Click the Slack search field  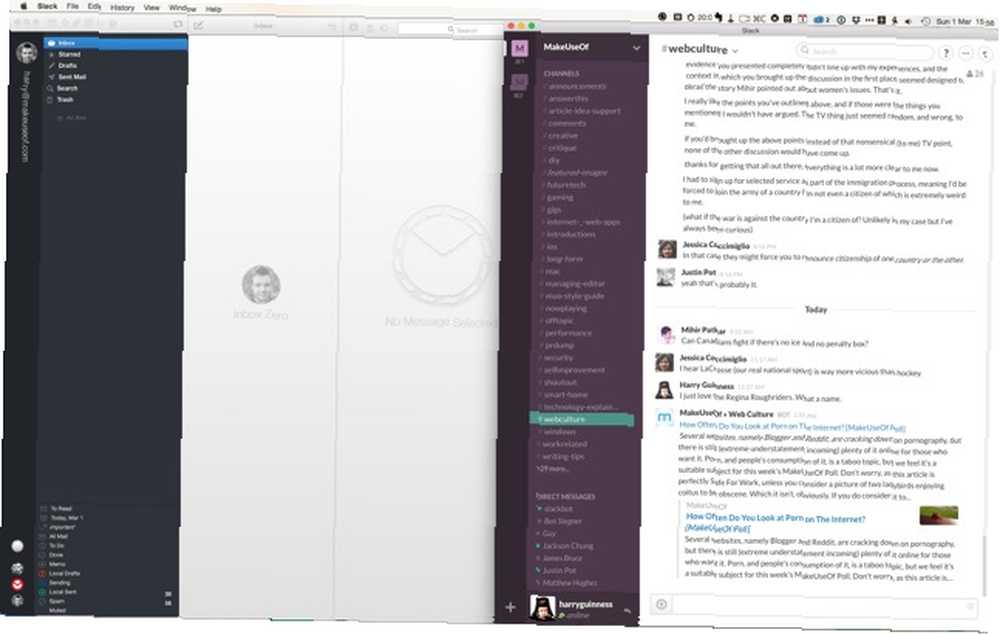pyautogui.click(x=864, y=51)
